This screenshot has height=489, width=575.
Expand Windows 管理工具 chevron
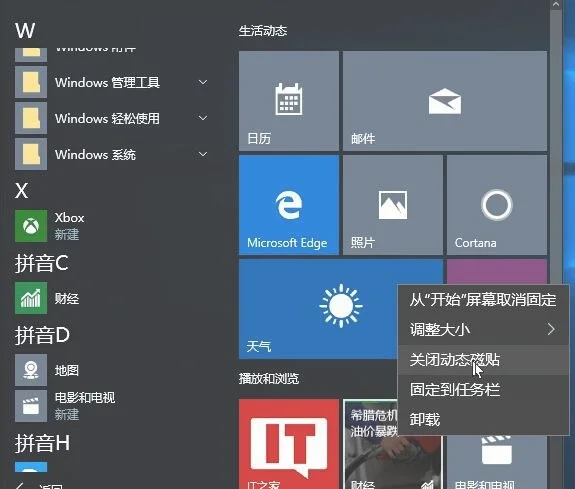click(x=203, y=82)
